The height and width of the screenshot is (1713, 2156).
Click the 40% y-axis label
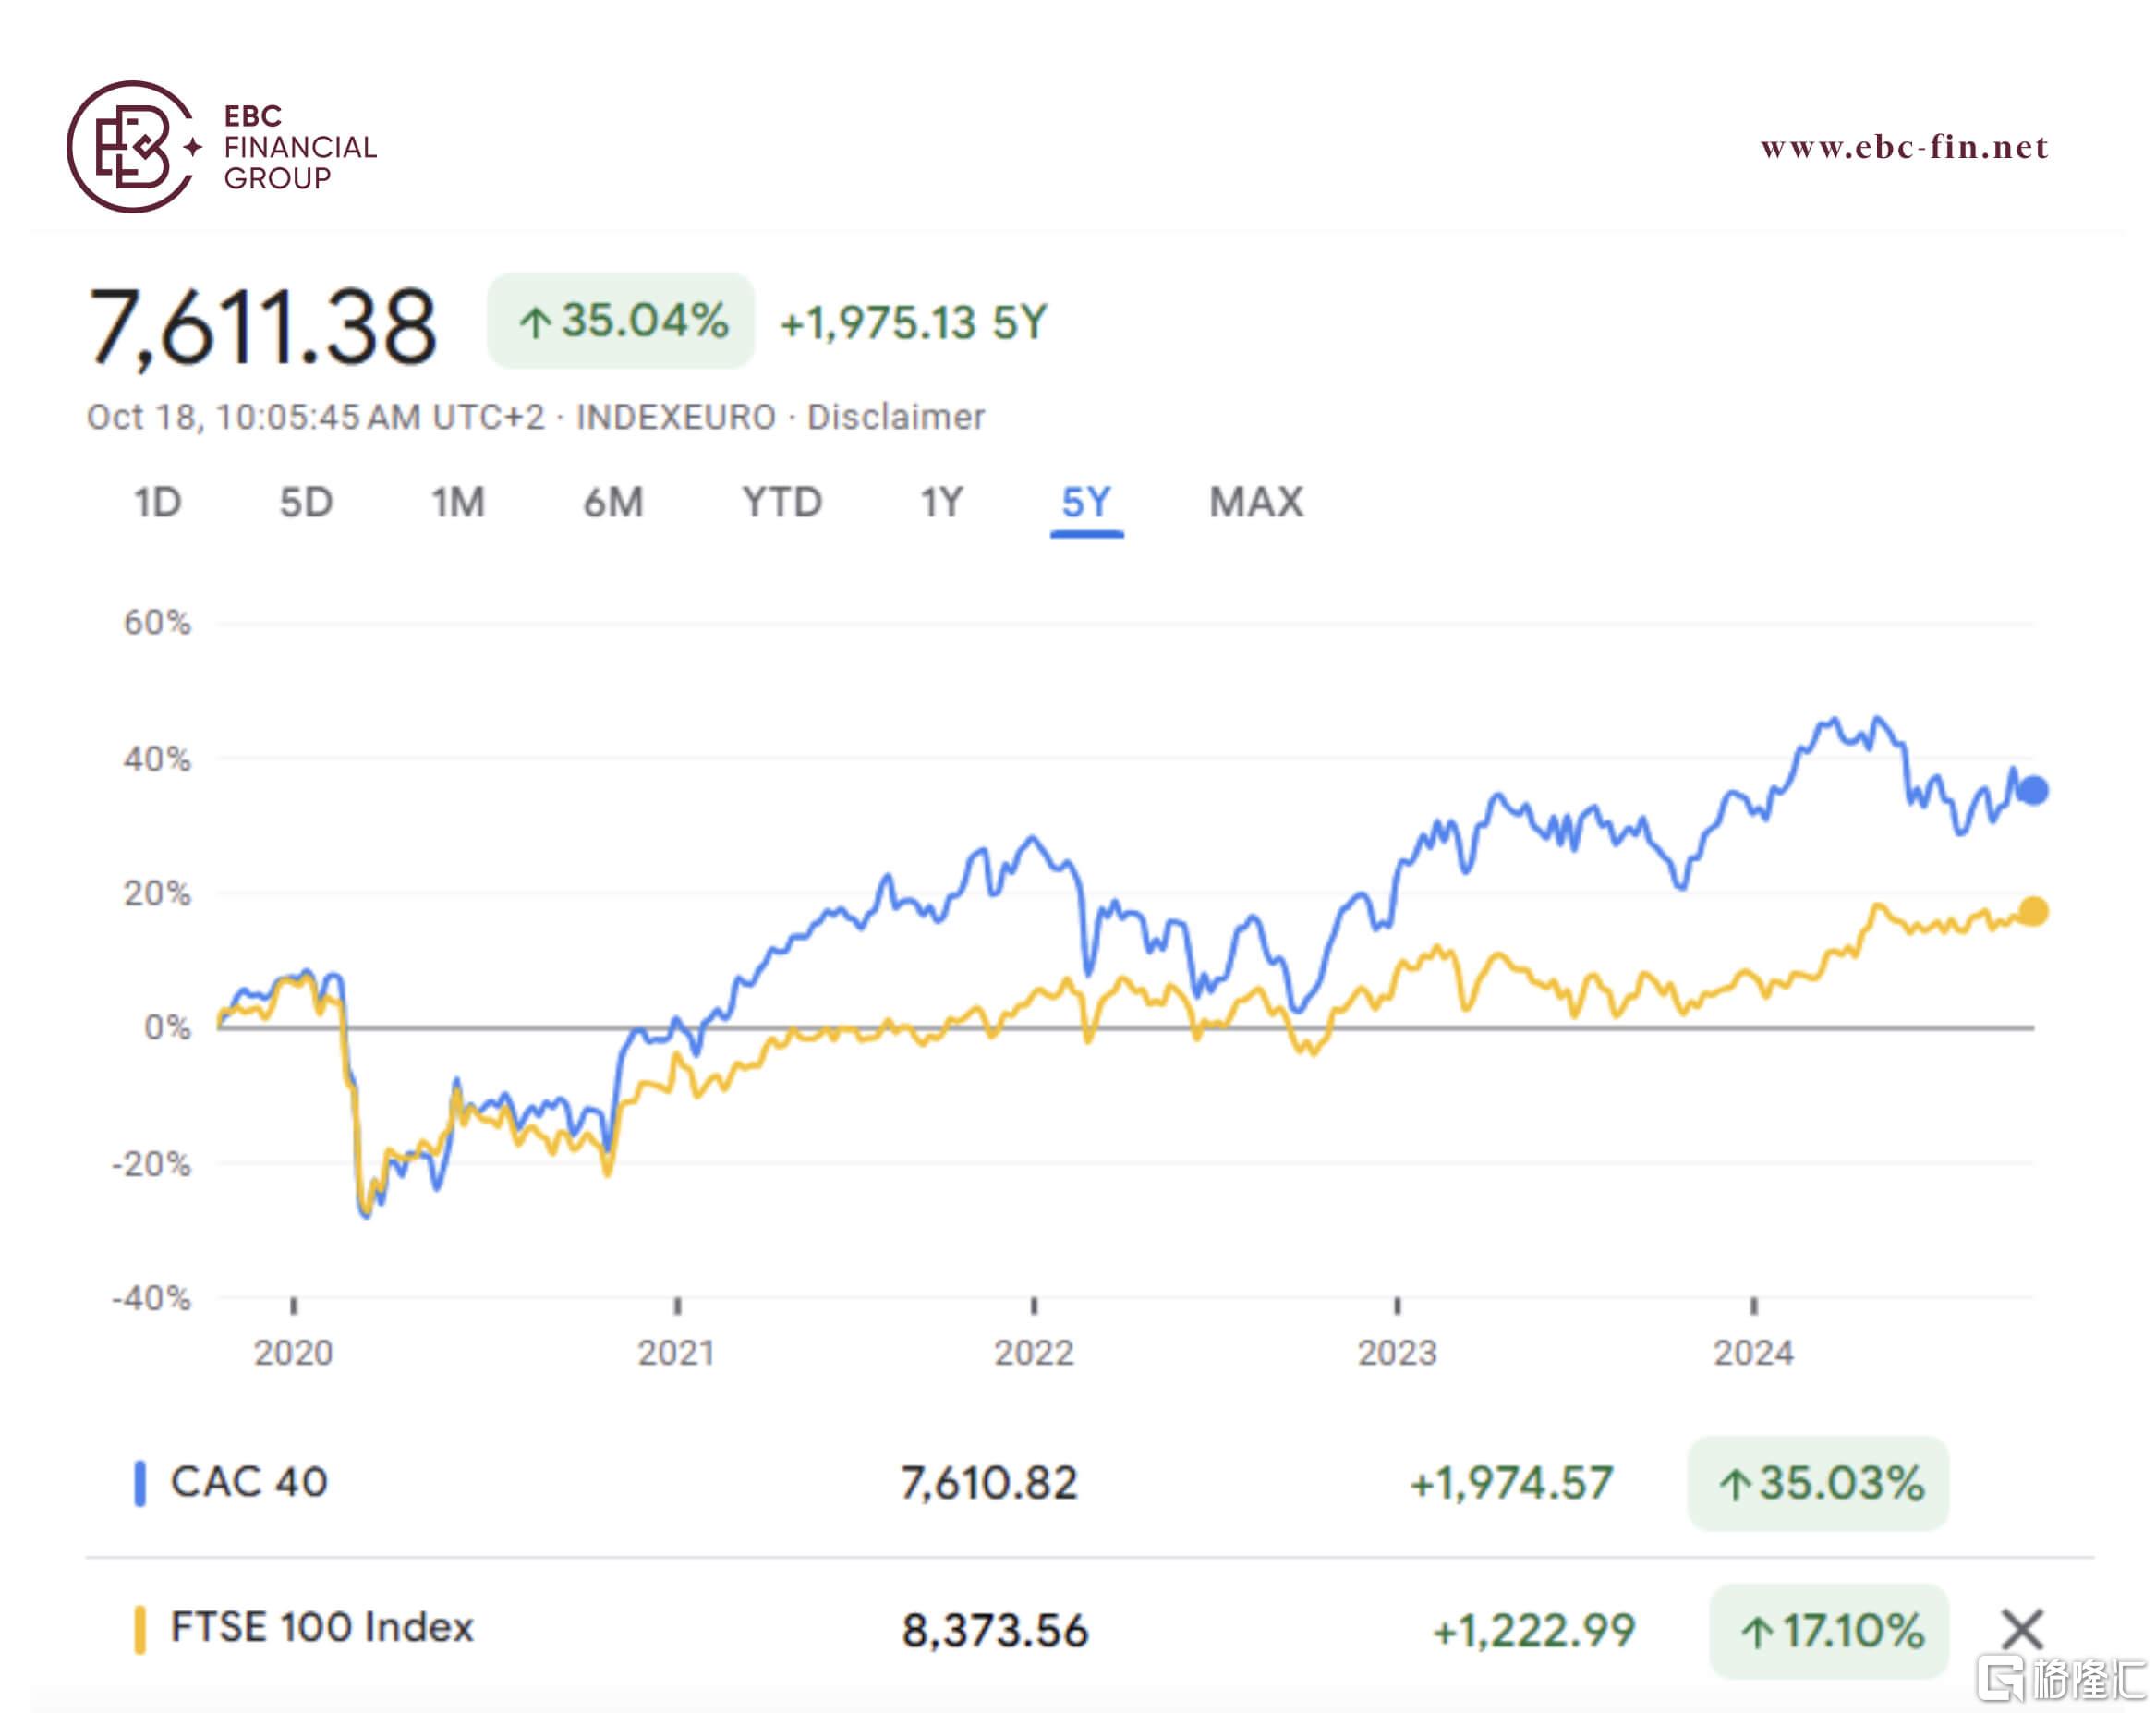157,759
